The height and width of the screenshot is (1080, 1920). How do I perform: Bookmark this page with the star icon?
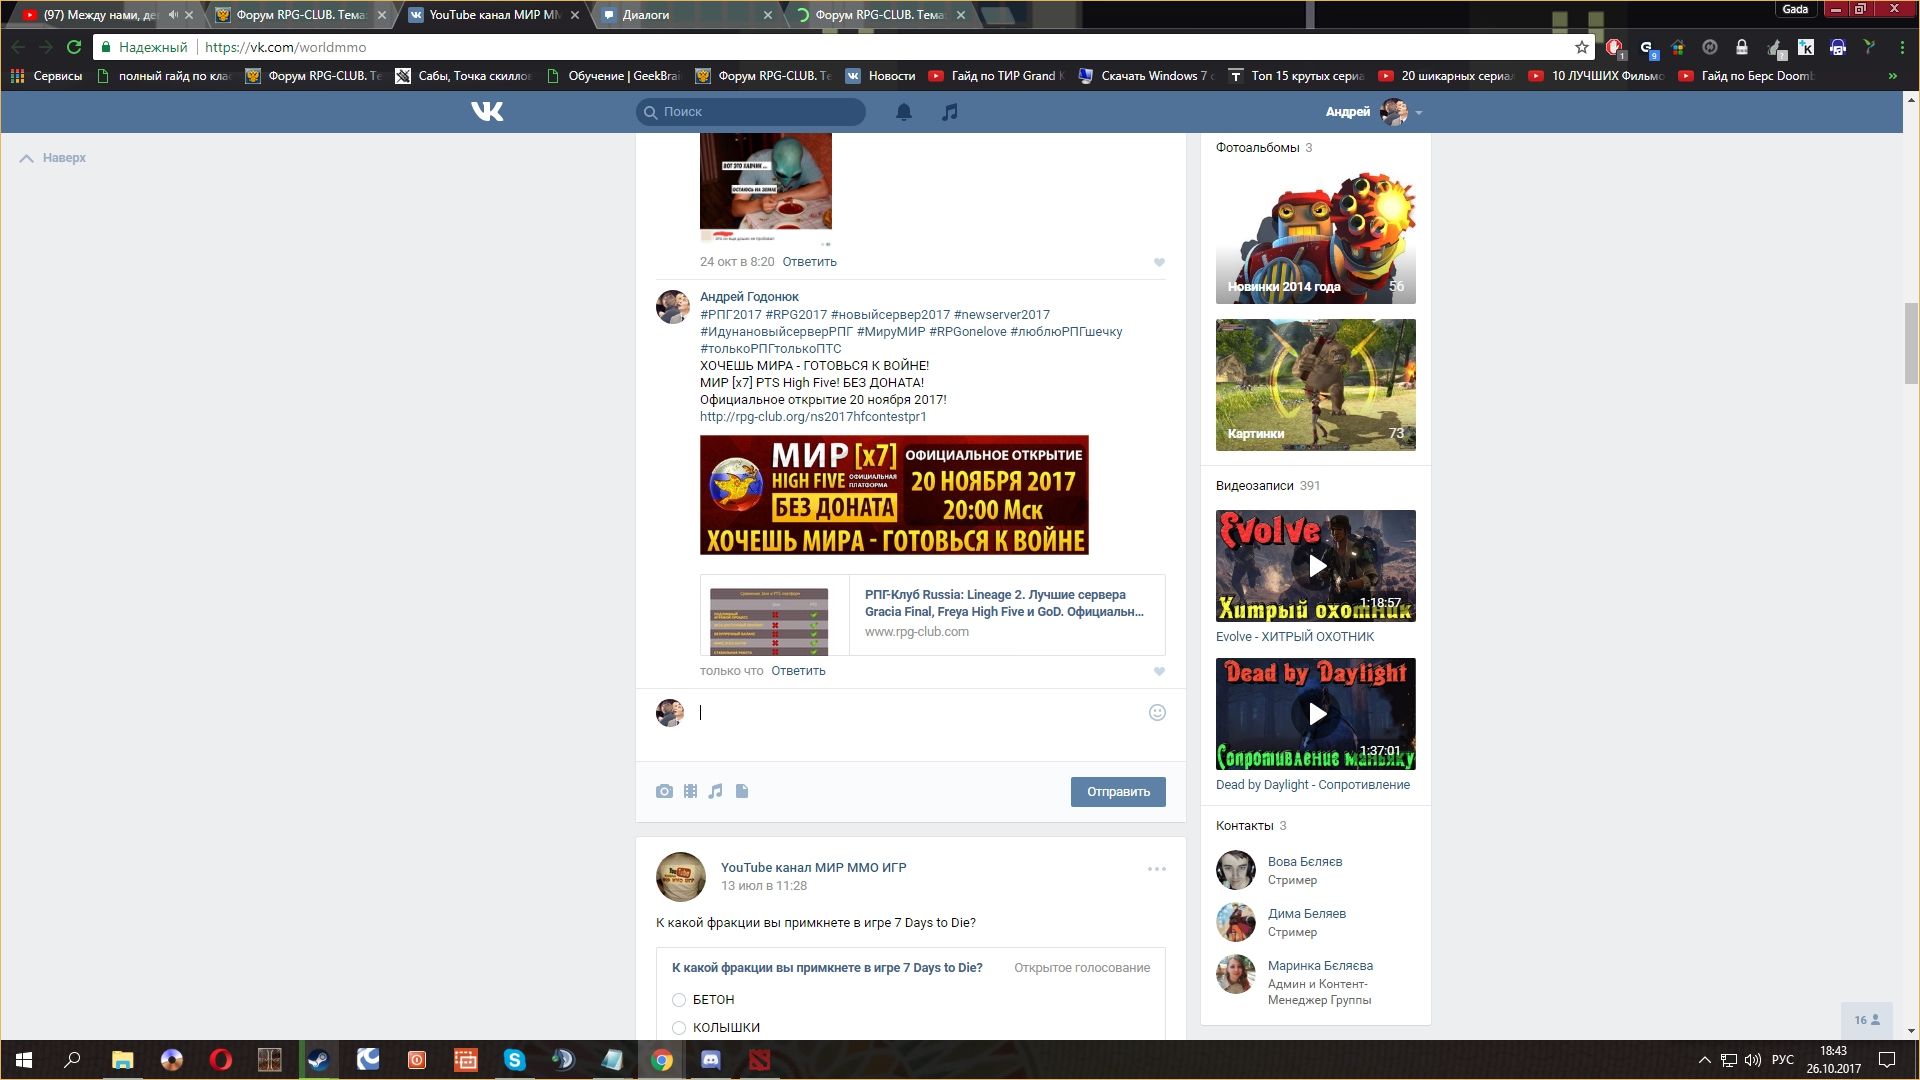pos(1581,47)
